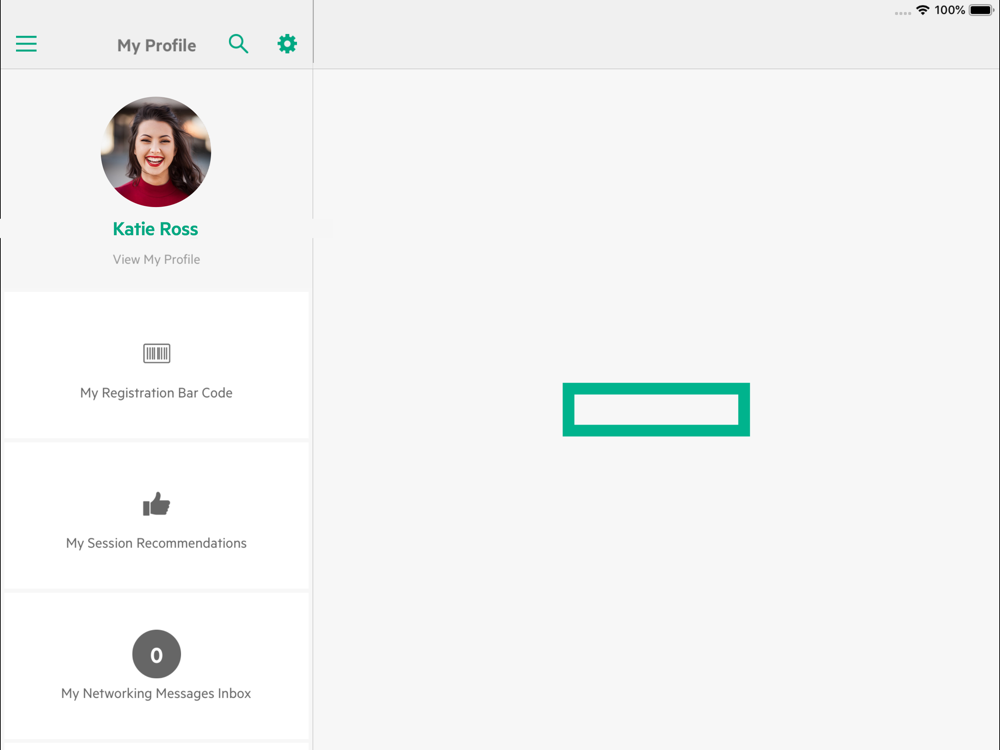Viewport: 1000px width, 750px height.
Task: Tap the battery status icon
Action: (x=982, y=10)
